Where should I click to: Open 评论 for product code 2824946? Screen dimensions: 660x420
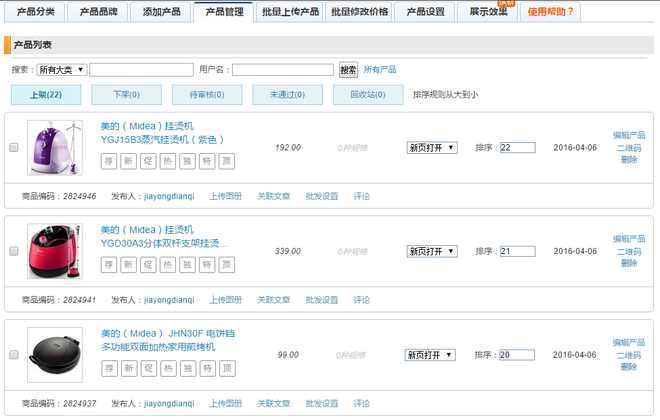(362, 196)
